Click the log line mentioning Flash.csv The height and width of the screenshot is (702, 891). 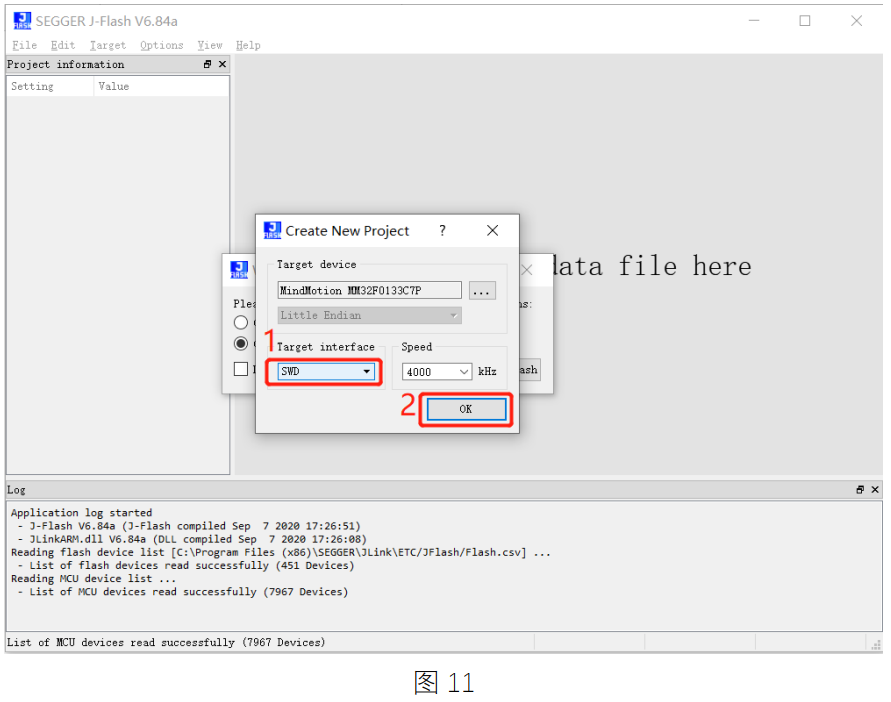pyautogui.click(x=281, y=552)
